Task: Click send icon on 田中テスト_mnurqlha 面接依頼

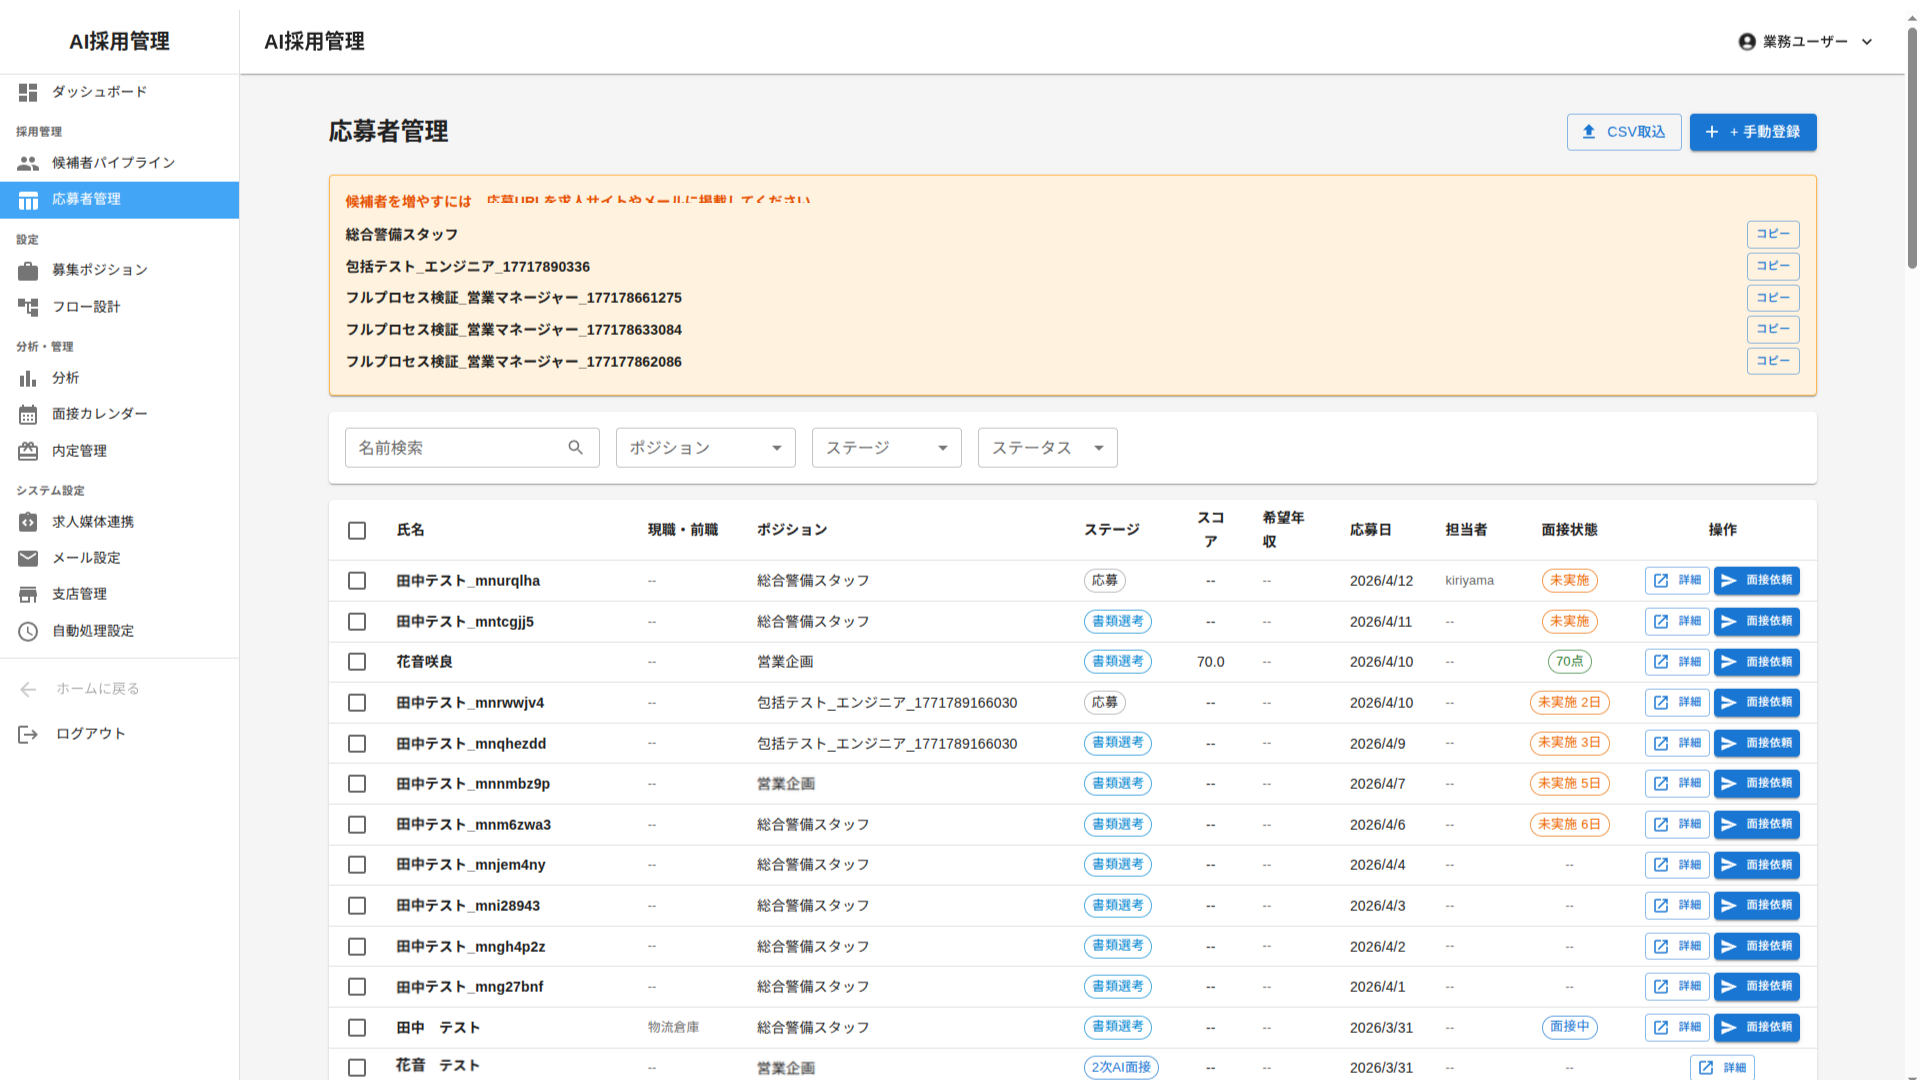Action: [1729, 581]
